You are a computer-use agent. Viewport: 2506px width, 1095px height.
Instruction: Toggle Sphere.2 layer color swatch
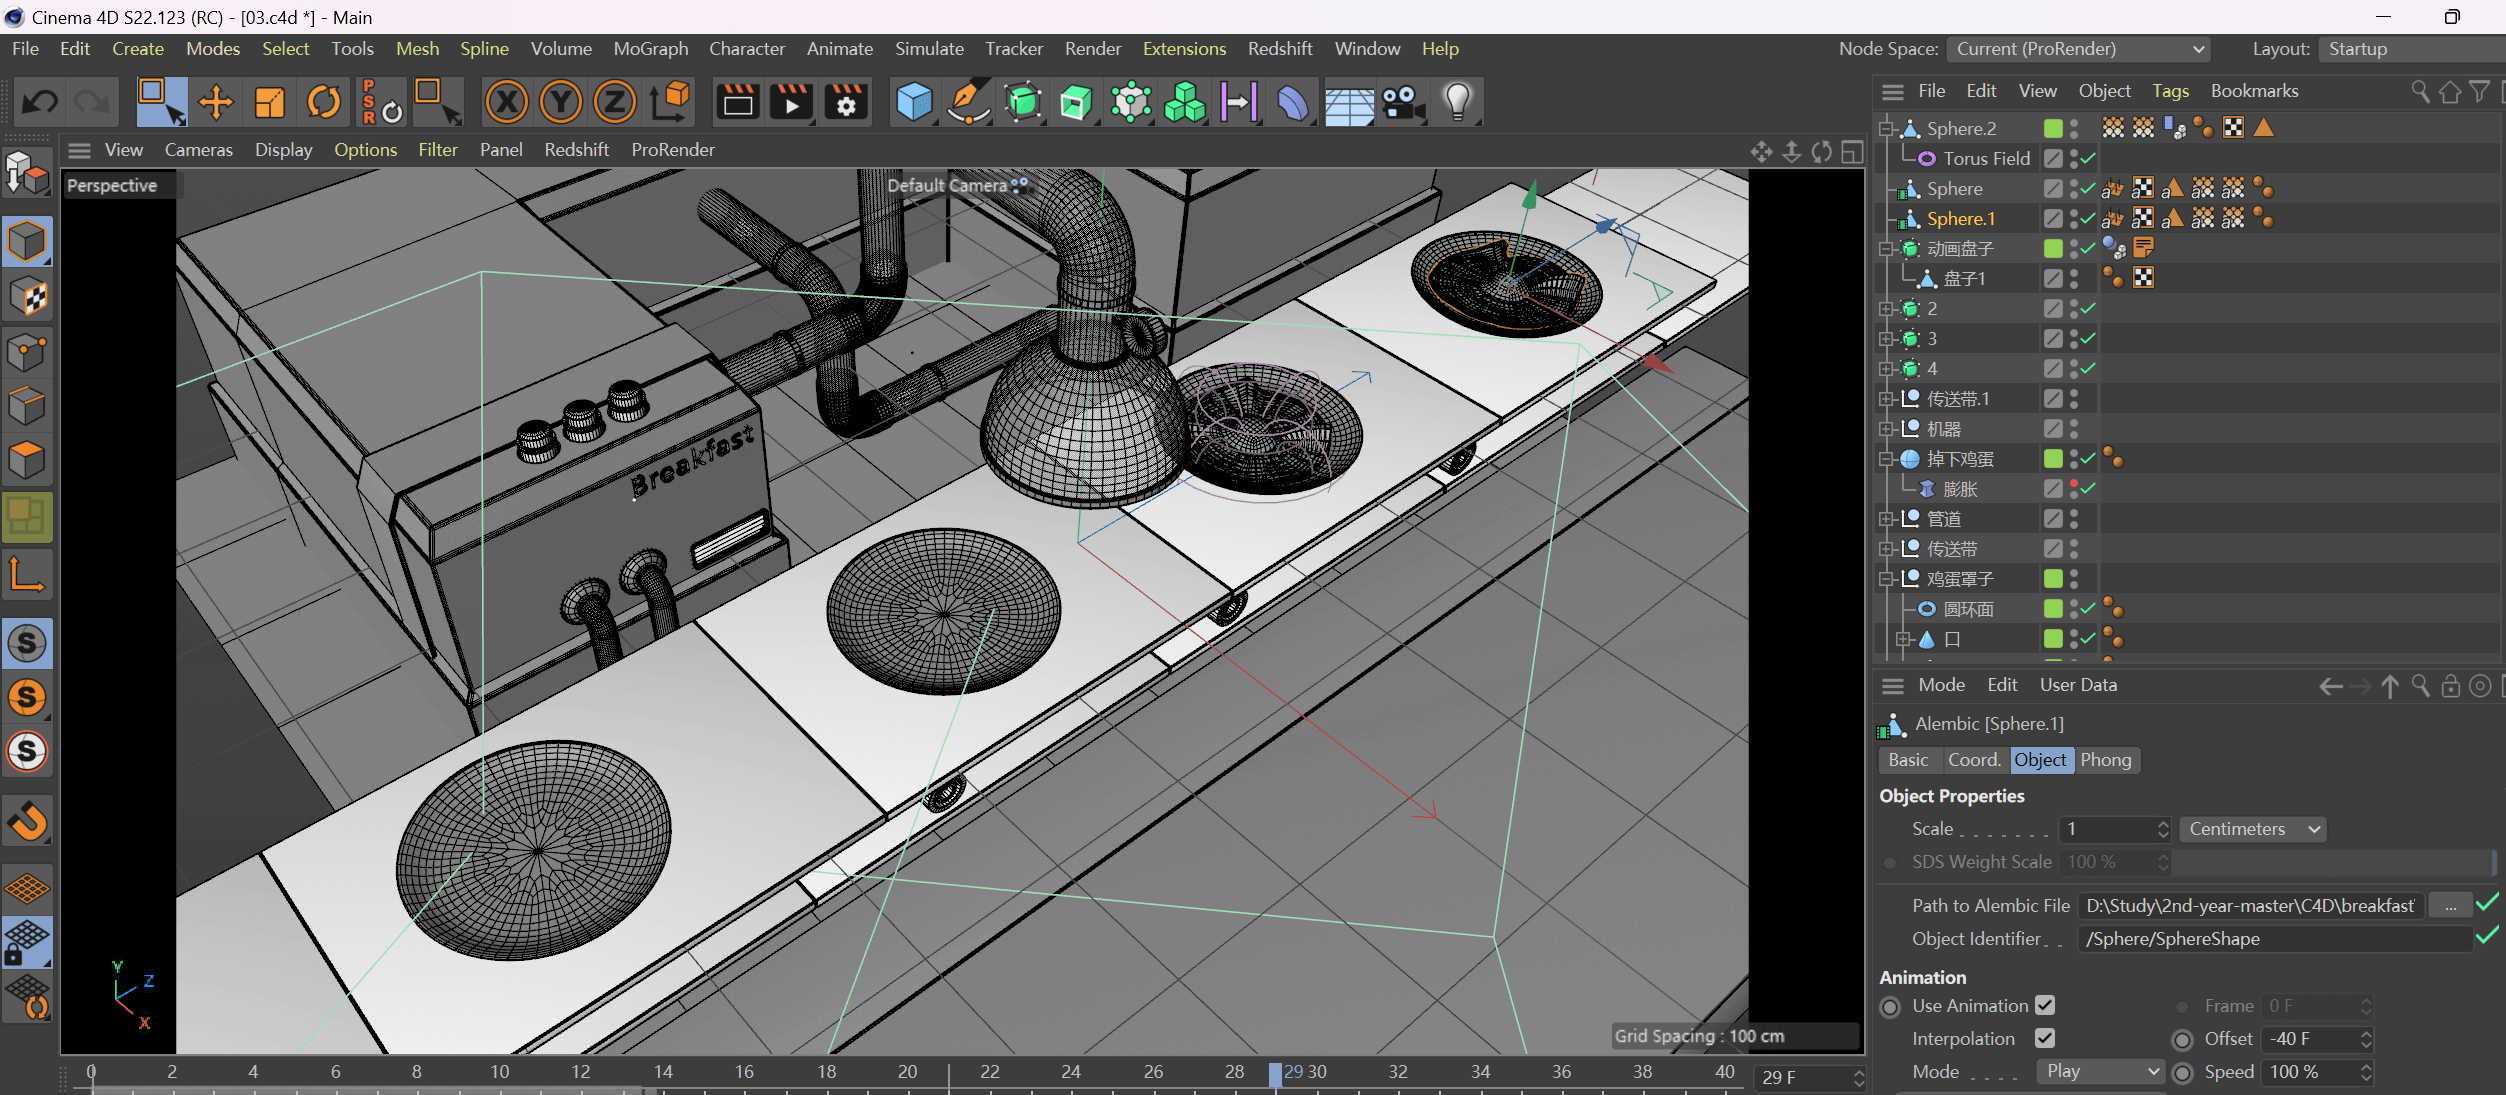coord(2053,128)
